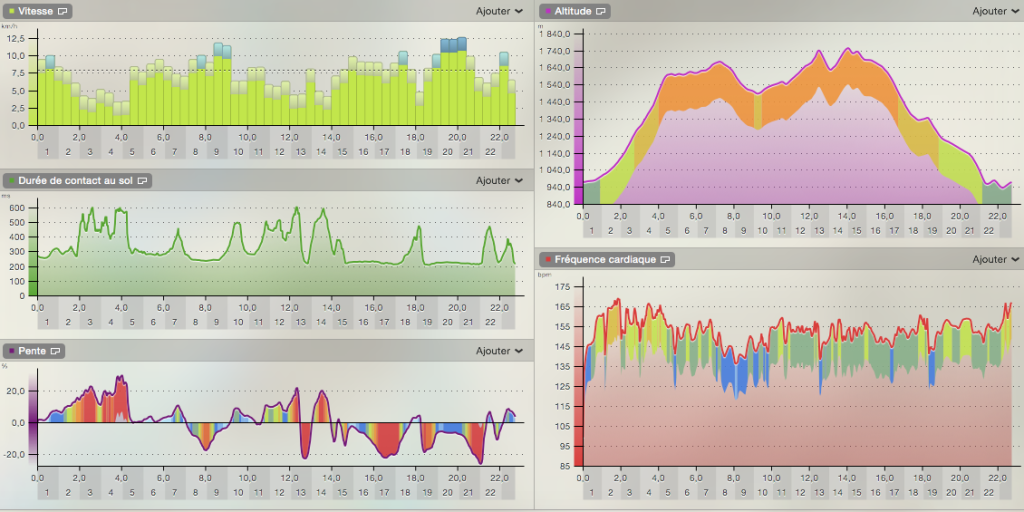1024x512 pixels.
Task: Open the note icon beside Durée de contact au sol
Action: [x=143, y=181]
